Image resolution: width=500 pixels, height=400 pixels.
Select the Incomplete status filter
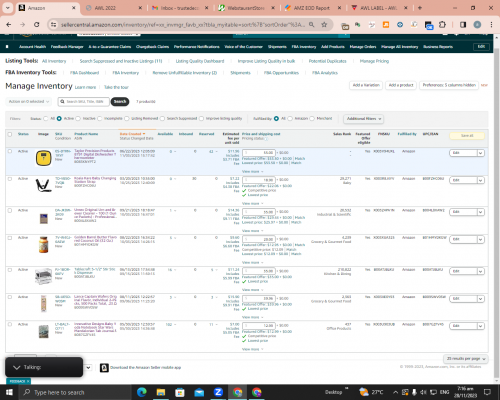pos(100,119)
